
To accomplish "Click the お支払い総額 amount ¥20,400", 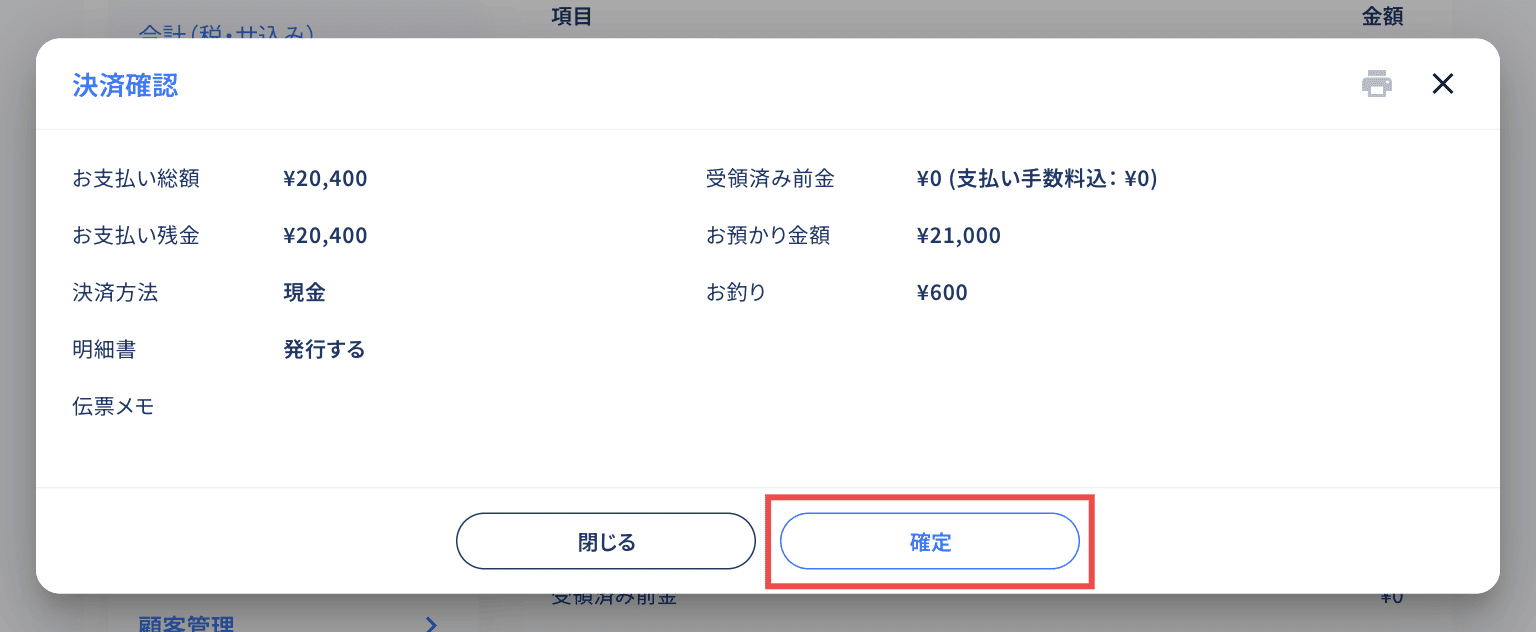I will 325,178.
